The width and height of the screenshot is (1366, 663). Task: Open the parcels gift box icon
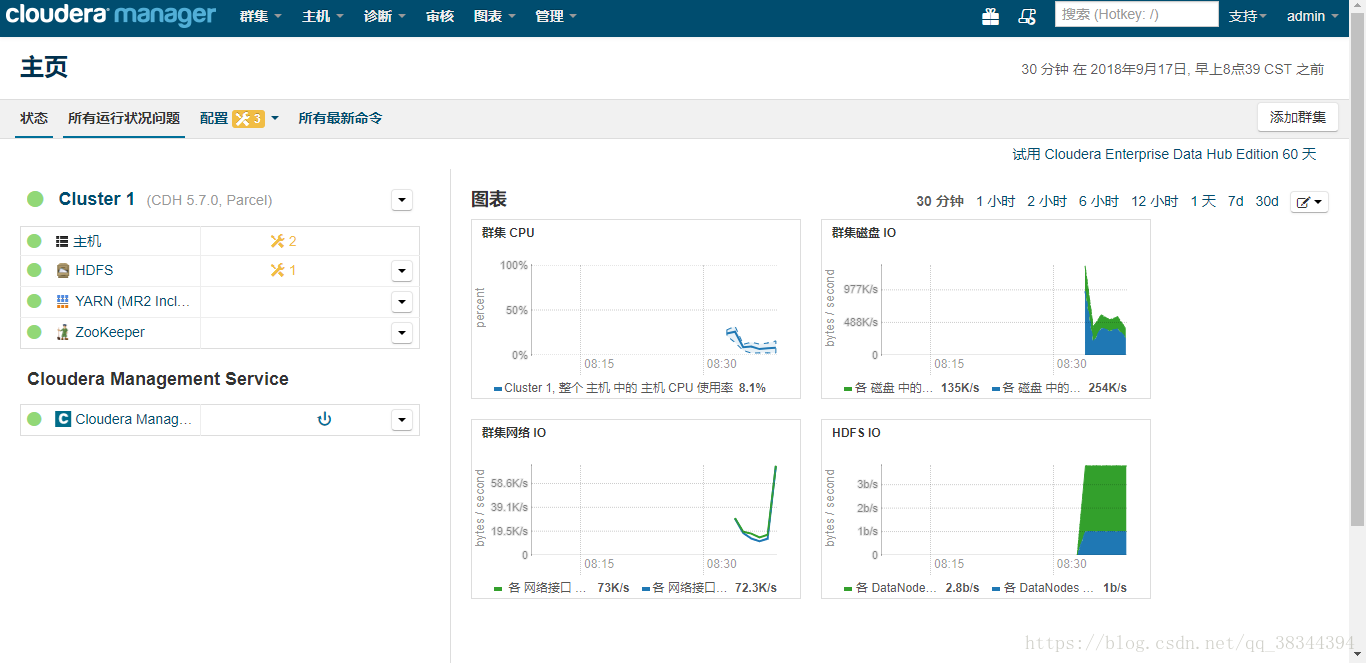990,16
